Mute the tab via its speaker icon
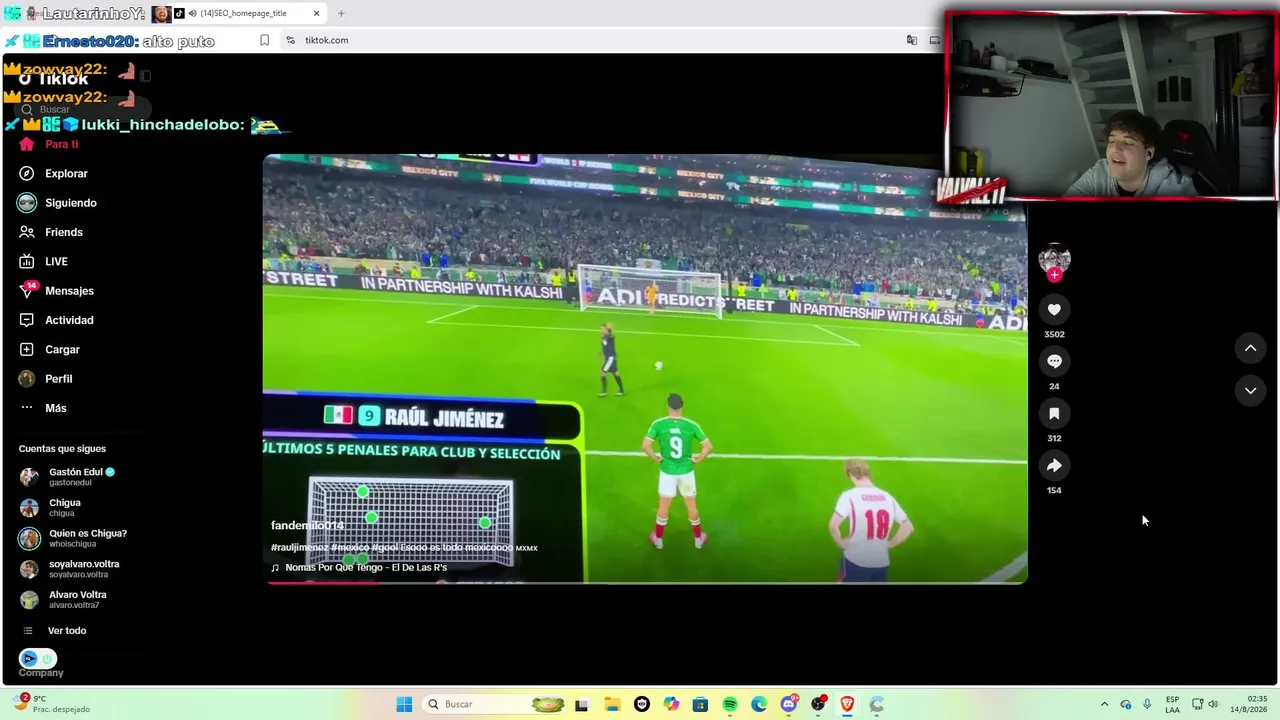 point(192,13)
